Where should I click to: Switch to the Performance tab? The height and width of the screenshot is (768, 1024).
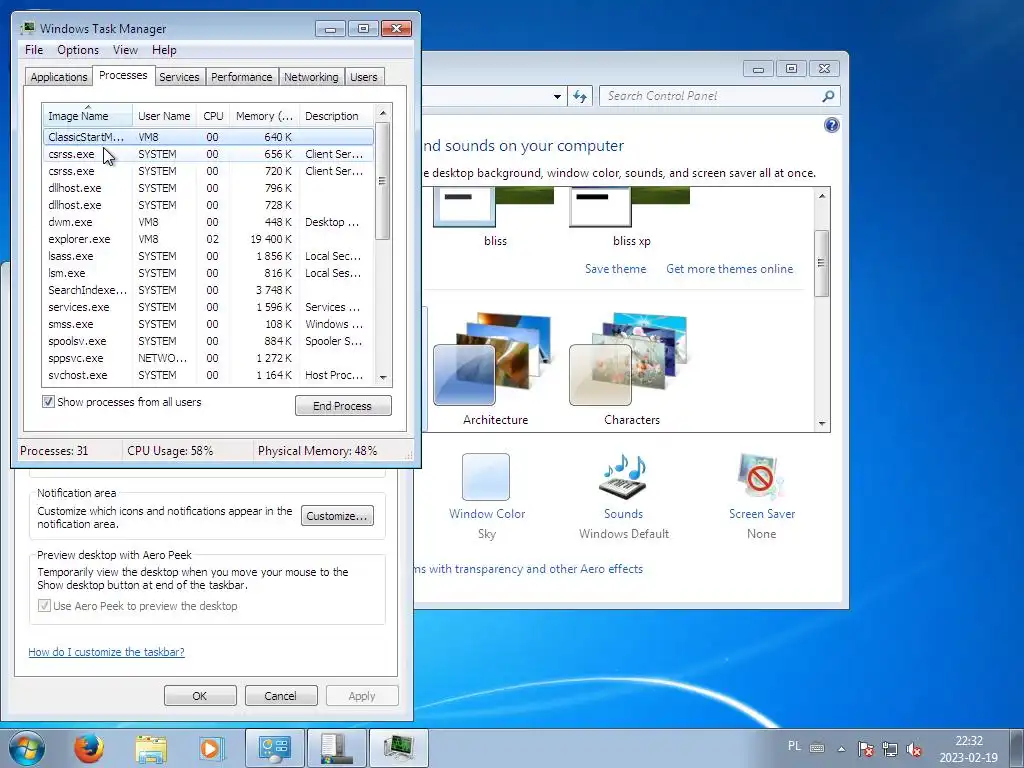point(242,77)
